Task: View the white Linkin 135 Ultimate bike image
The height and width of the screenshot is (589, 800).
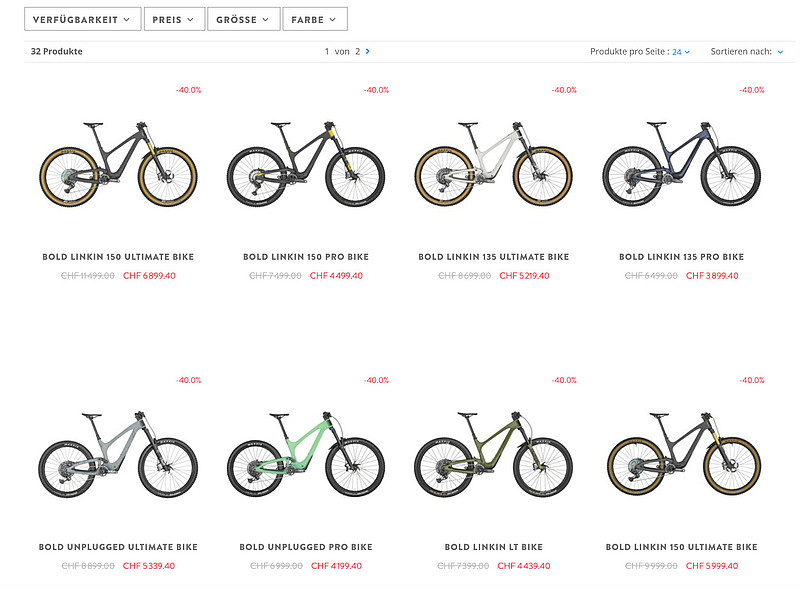Action: click(x=493, y=163)
